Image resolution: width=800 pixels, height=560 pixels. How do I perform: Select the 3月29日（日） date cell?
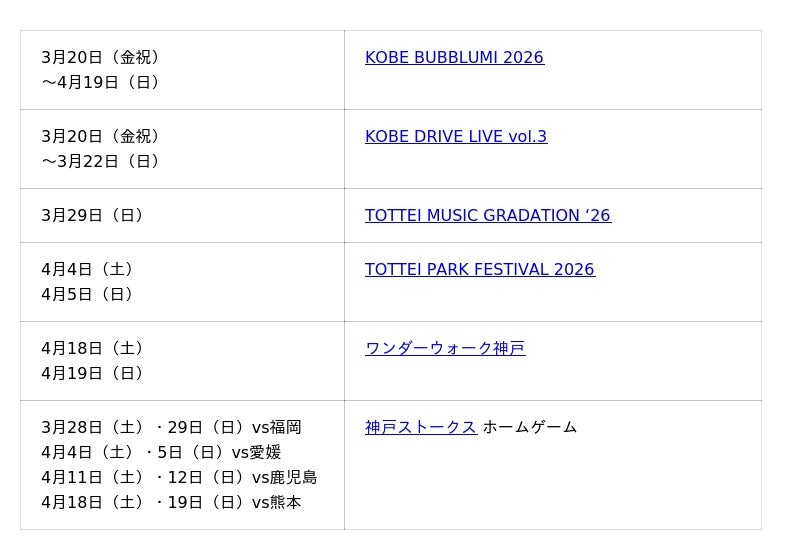coord(92,216)
